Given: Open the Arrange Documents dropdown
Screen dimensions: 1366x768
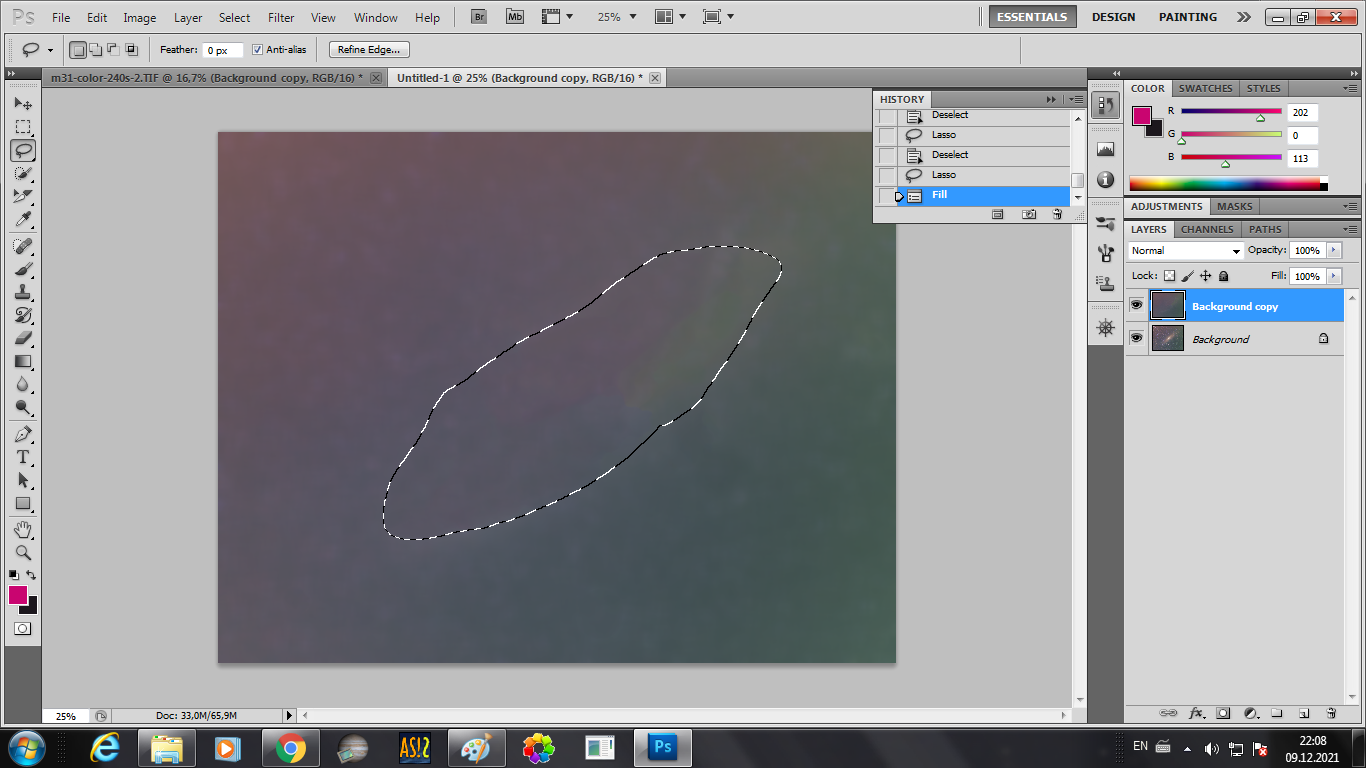Looking at the screenshot, I should (670, 17).
